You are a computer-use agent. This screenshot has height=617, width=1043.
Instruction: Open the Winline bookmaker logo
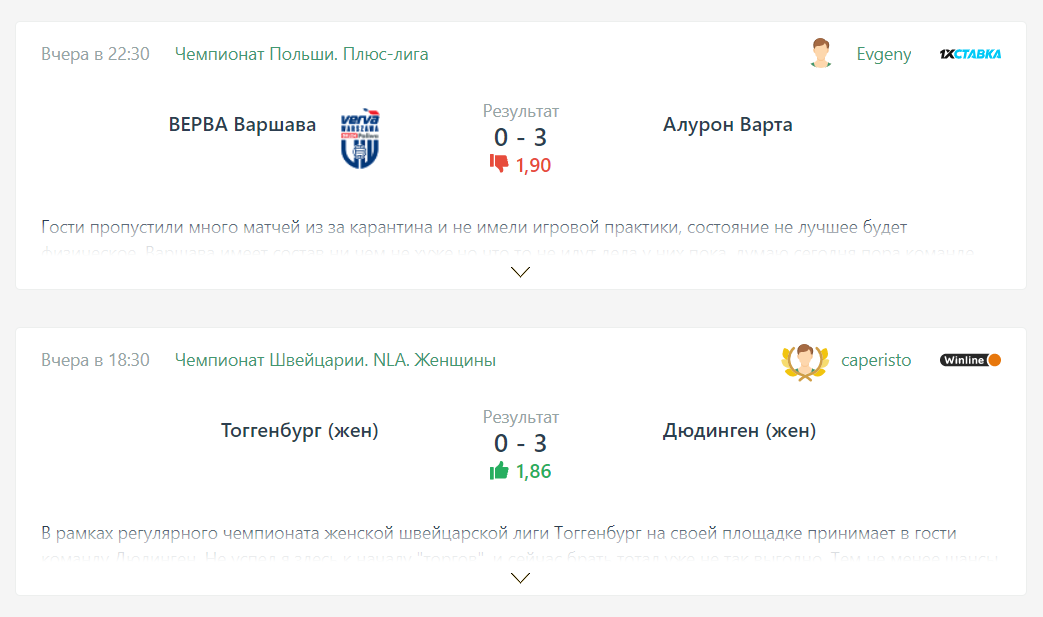pos(970,360)
